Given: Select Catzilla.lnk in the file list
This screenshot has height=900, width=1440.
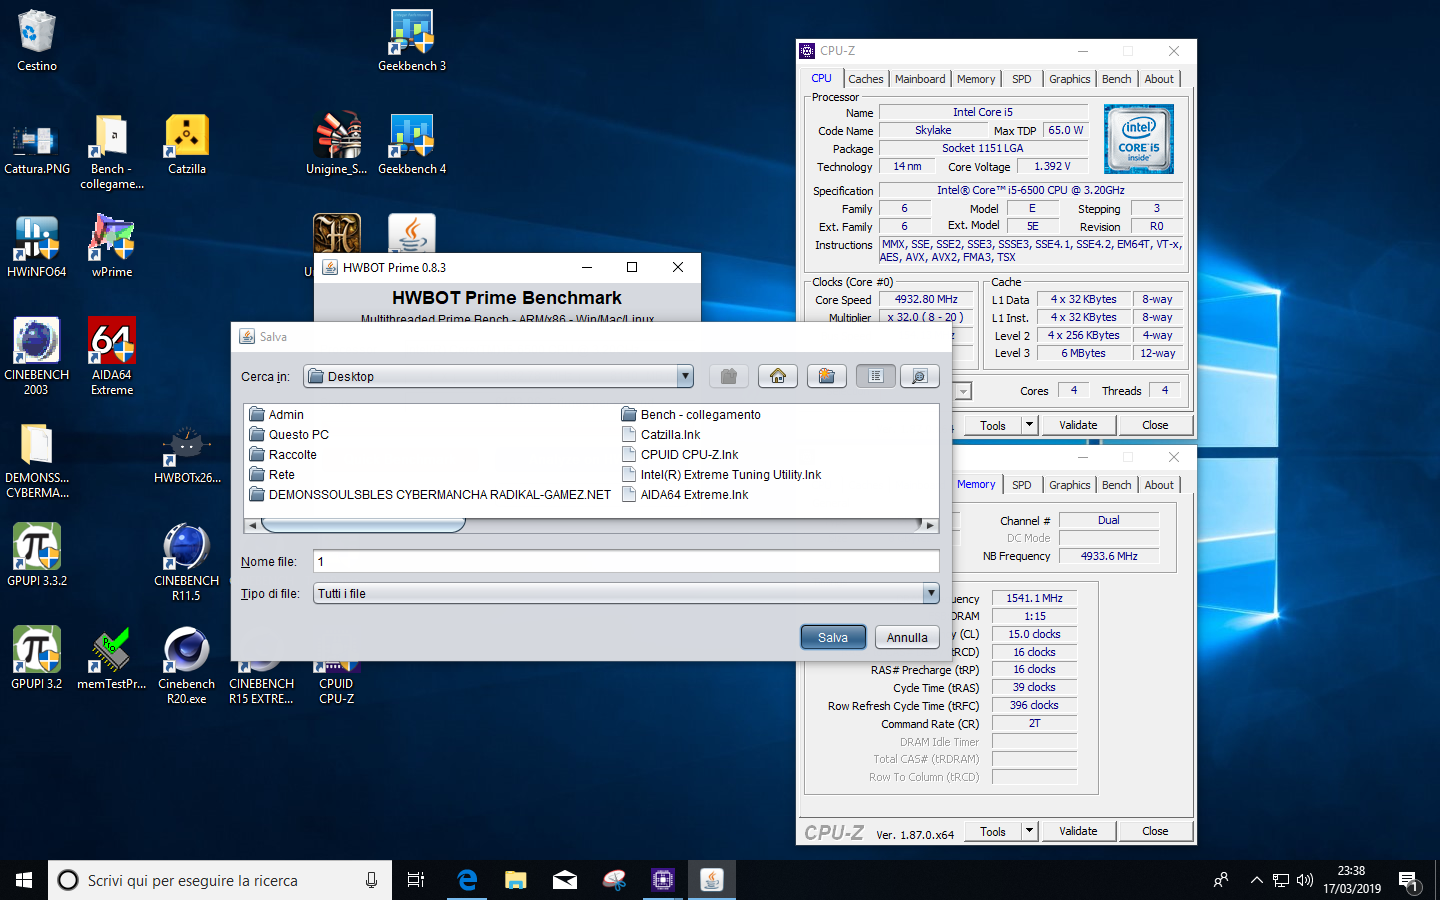Looking at the screenshot, I should click(x=661, y=434).
